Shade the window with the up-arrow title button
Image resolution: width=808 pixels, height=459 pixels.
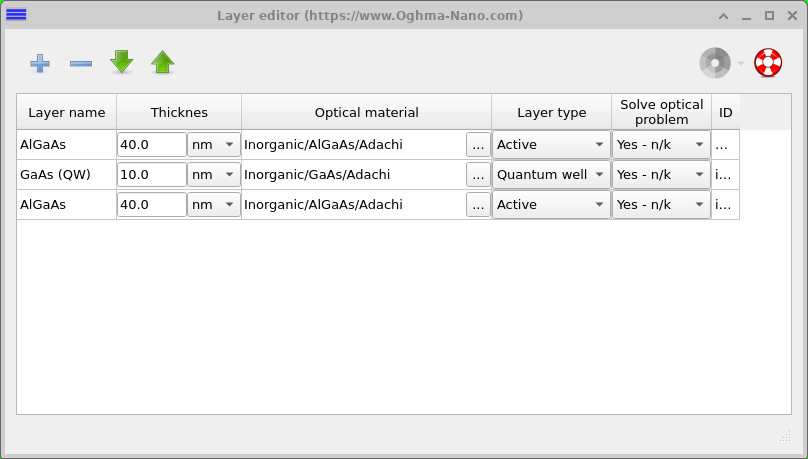coord(723,16)
